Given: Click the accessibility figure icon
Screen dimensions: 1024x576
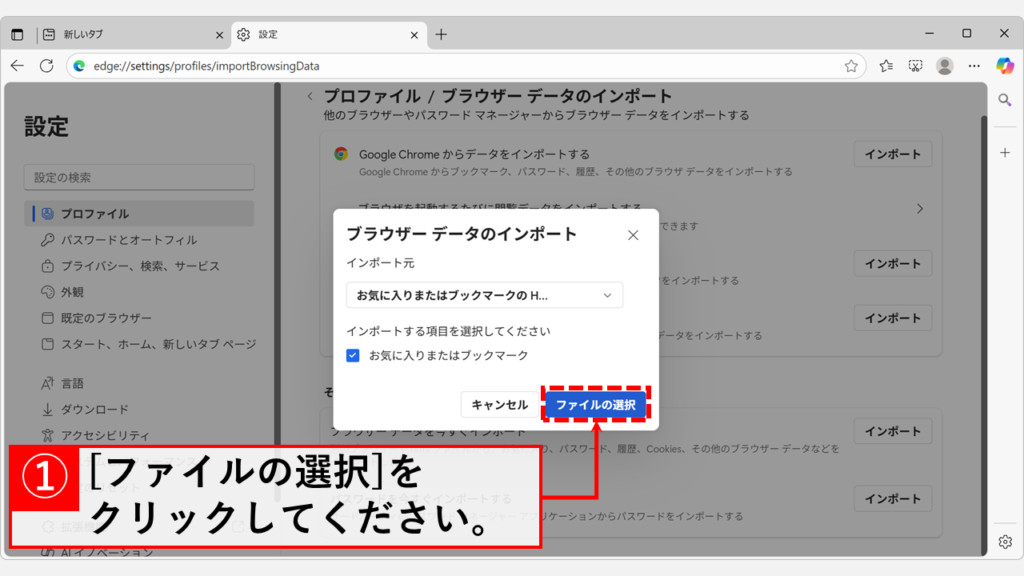Looking at the screenshot, I should 47,436.
